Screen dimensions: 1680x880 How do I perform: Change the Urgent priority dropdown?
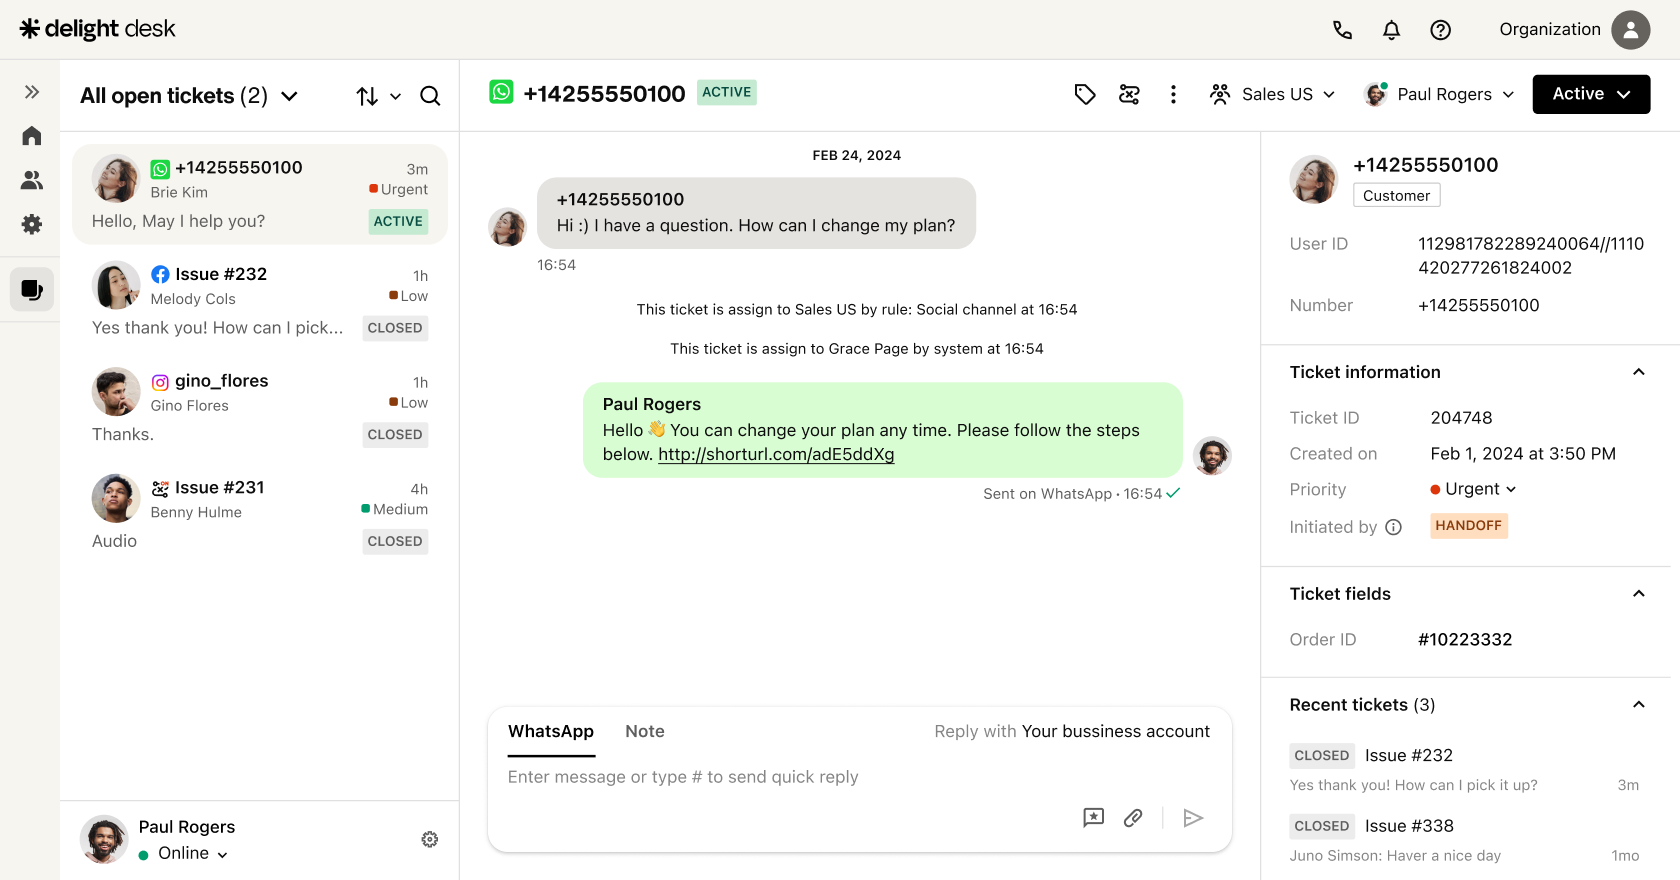click(x=1473, y=489)
